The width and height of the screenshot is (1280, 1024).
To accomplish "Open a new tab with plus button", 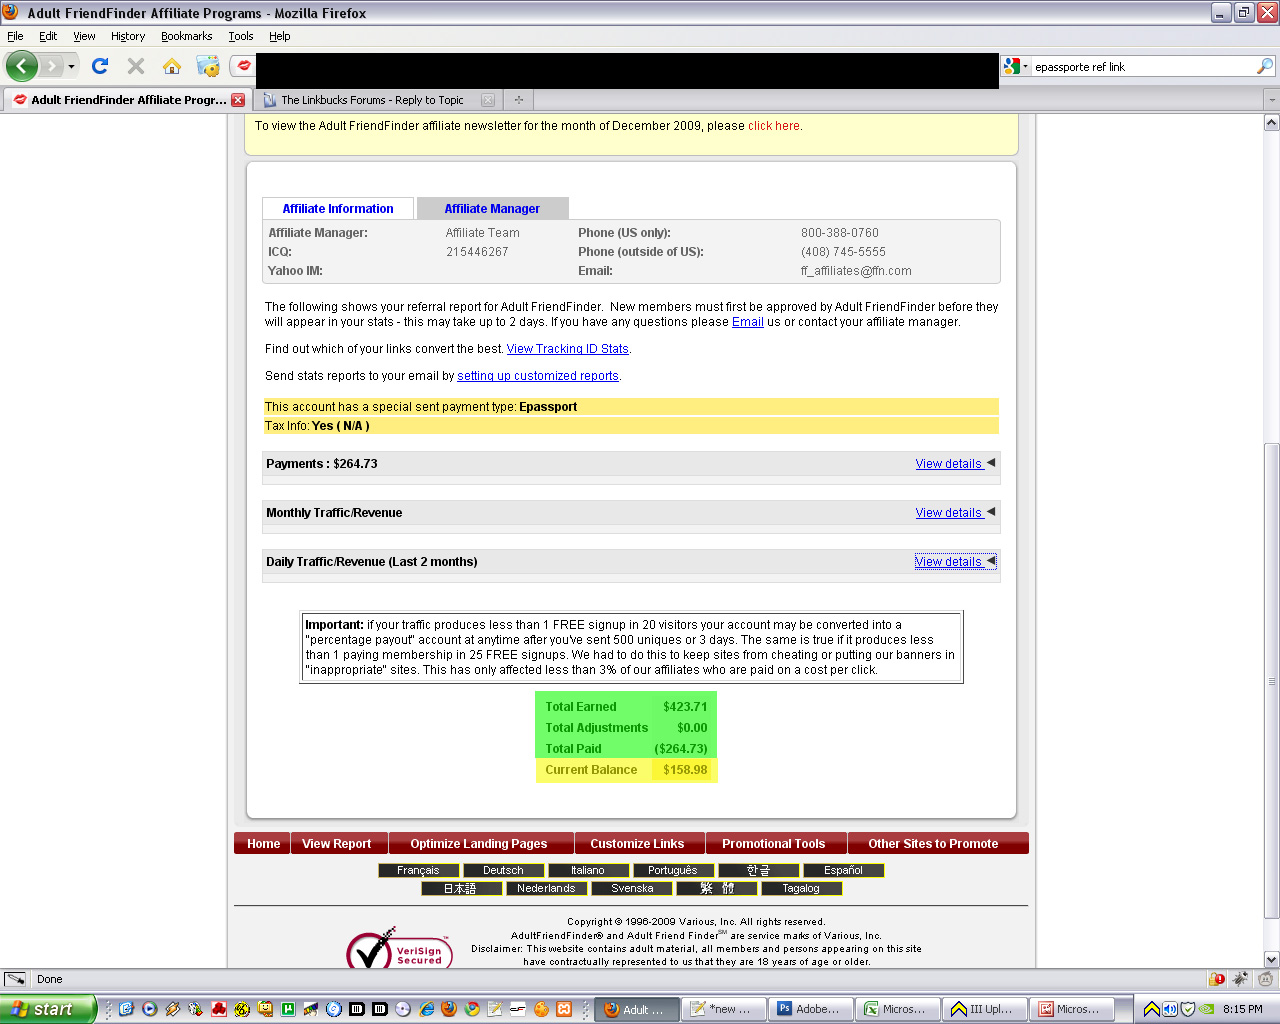I will [x=518, y=100].
